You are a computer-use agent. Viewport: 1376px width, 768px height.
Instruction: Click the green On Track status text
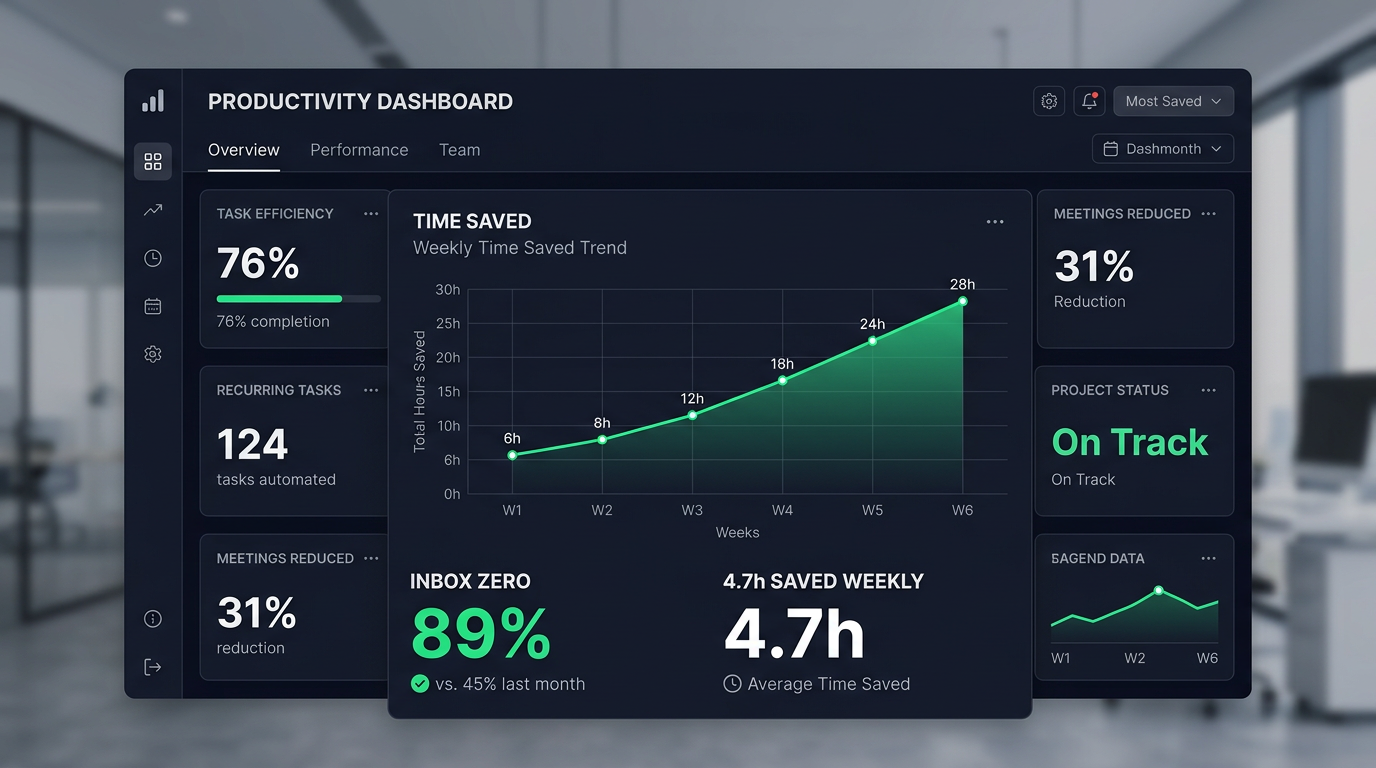click(x=1130, y=442)
